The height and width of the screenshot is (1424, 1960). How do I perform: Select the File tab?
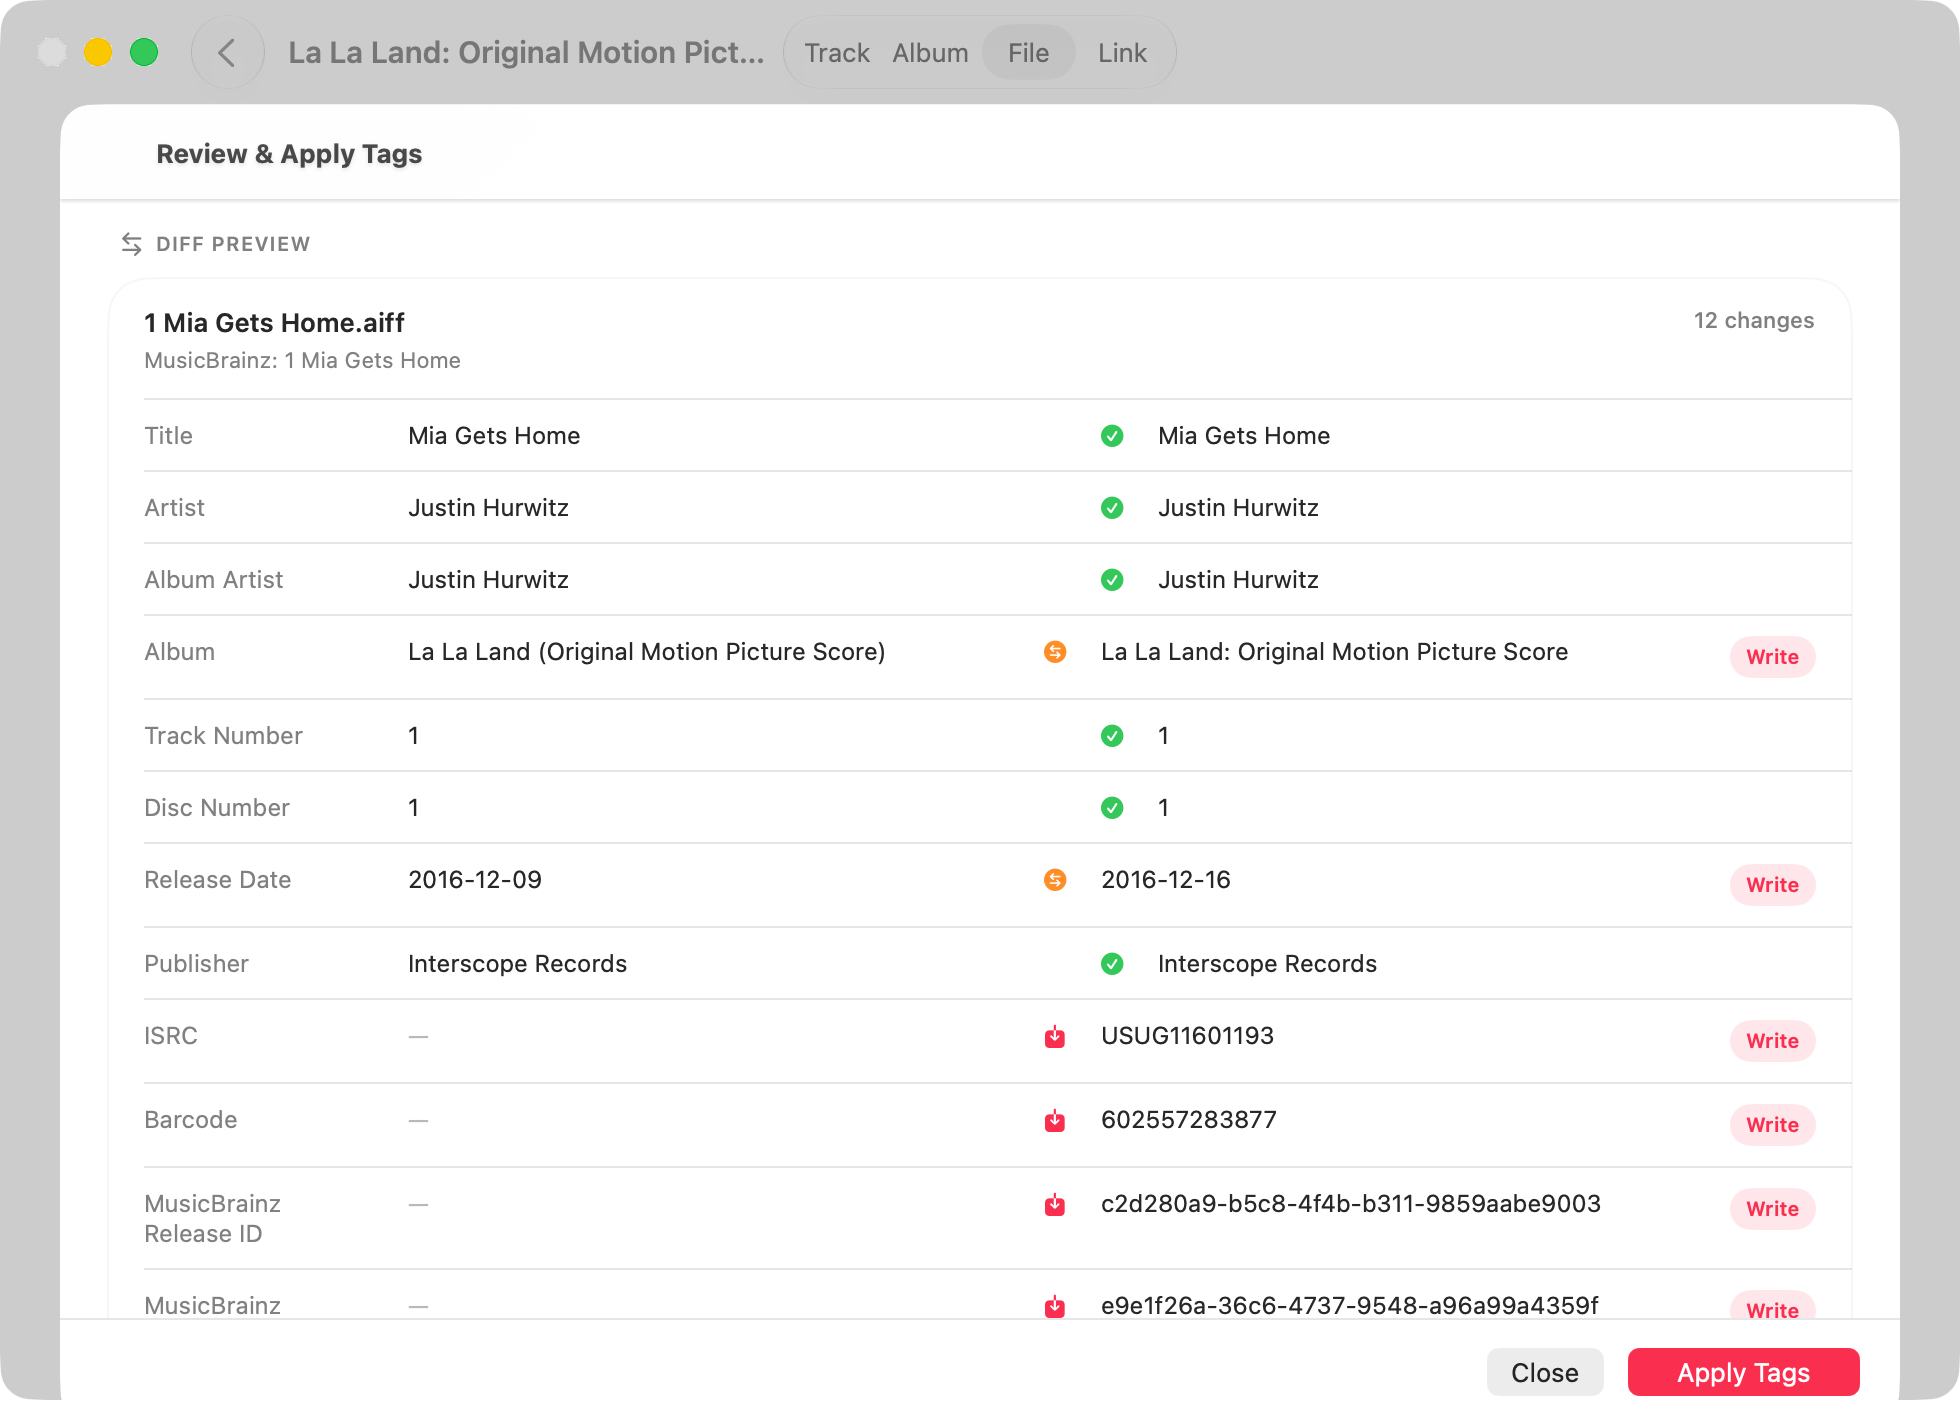point(1028,53)
